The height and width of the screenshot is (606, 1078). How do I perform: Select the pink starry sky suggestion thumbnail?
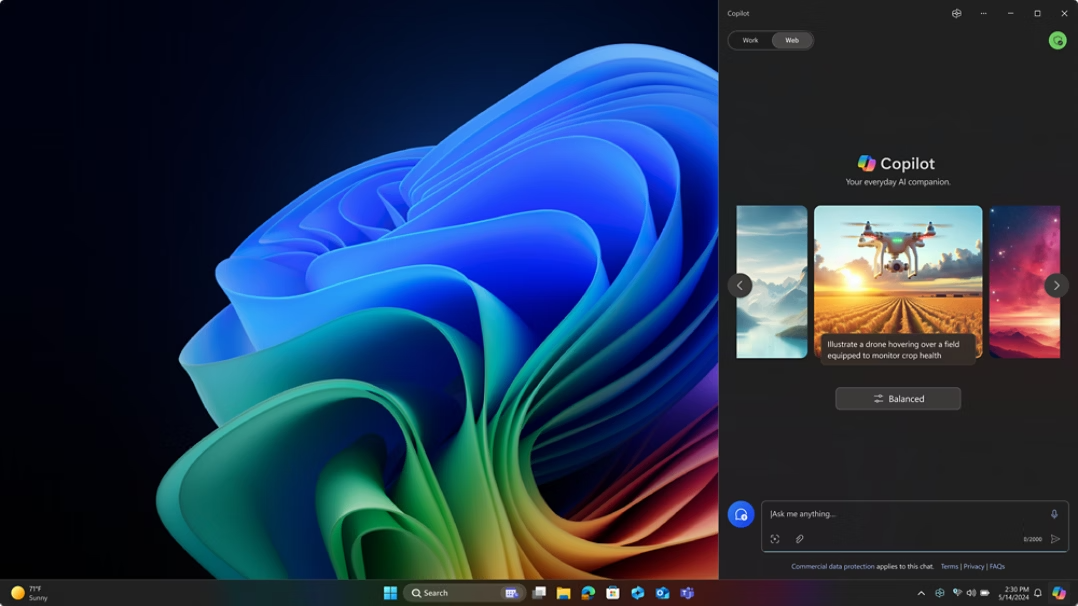coord(1024,282)
